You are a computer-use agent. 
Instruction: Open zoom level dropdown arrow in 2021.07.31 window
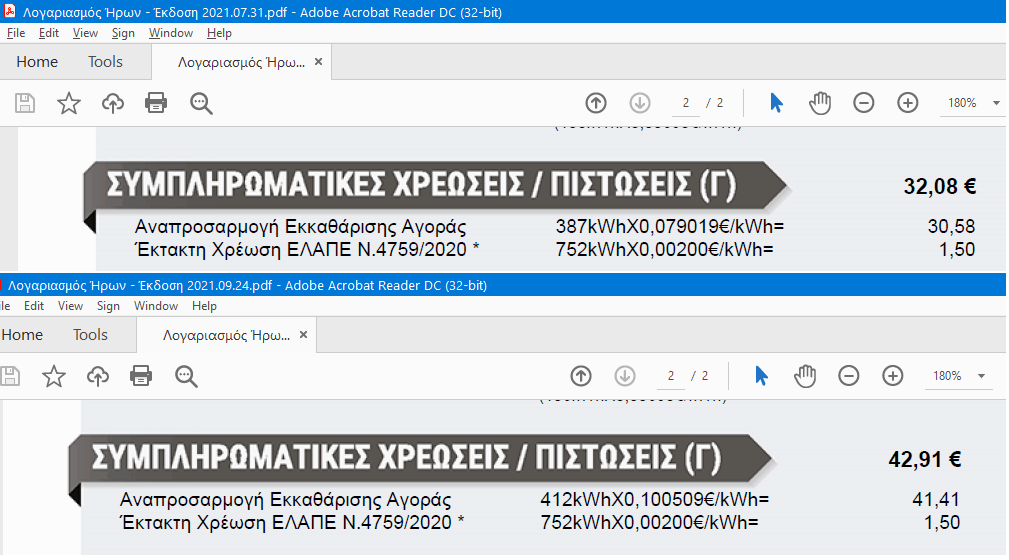pyautogui.click(x=996, y=103)
